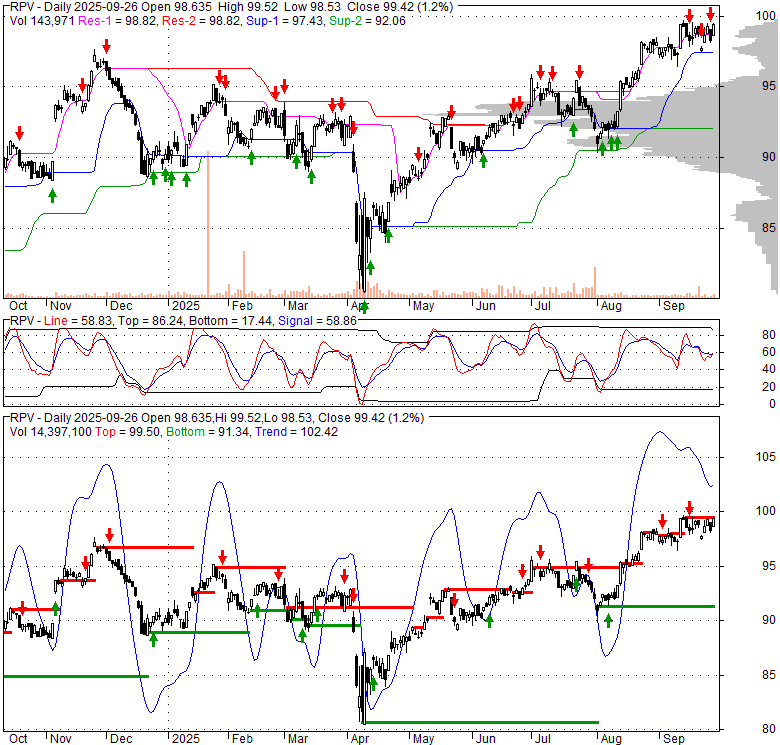Select the 60 level on the oscillator axis

point(769,352)
